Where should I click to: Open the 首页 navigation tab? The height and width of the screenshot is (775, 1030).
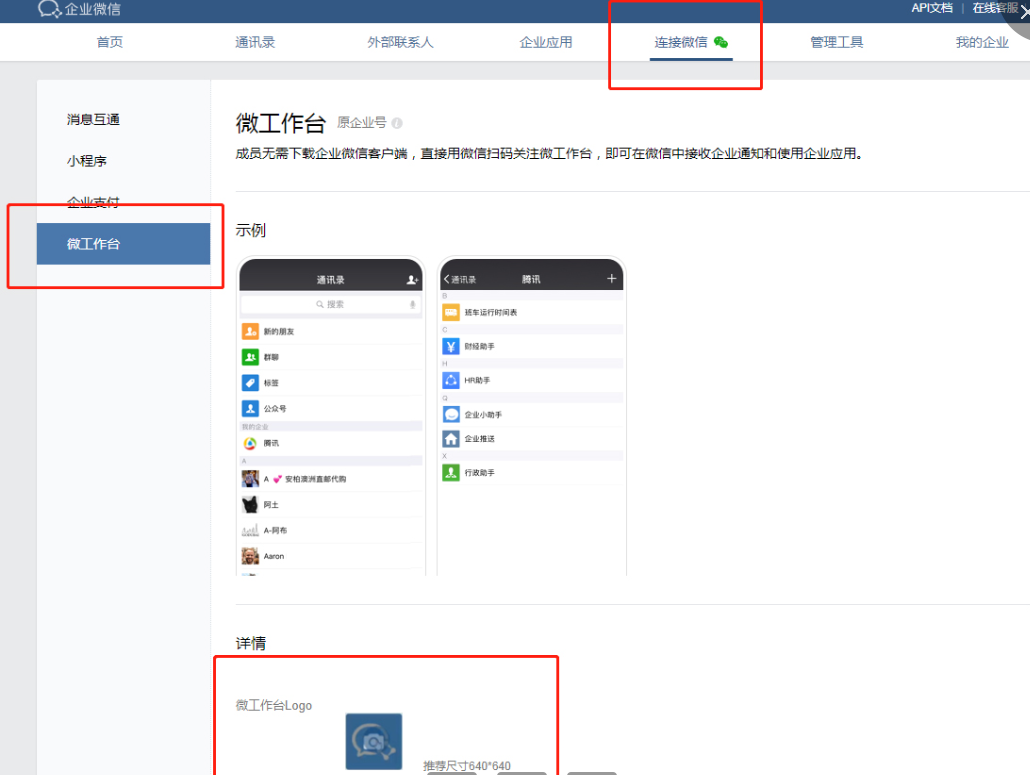[x=110, y=42]
